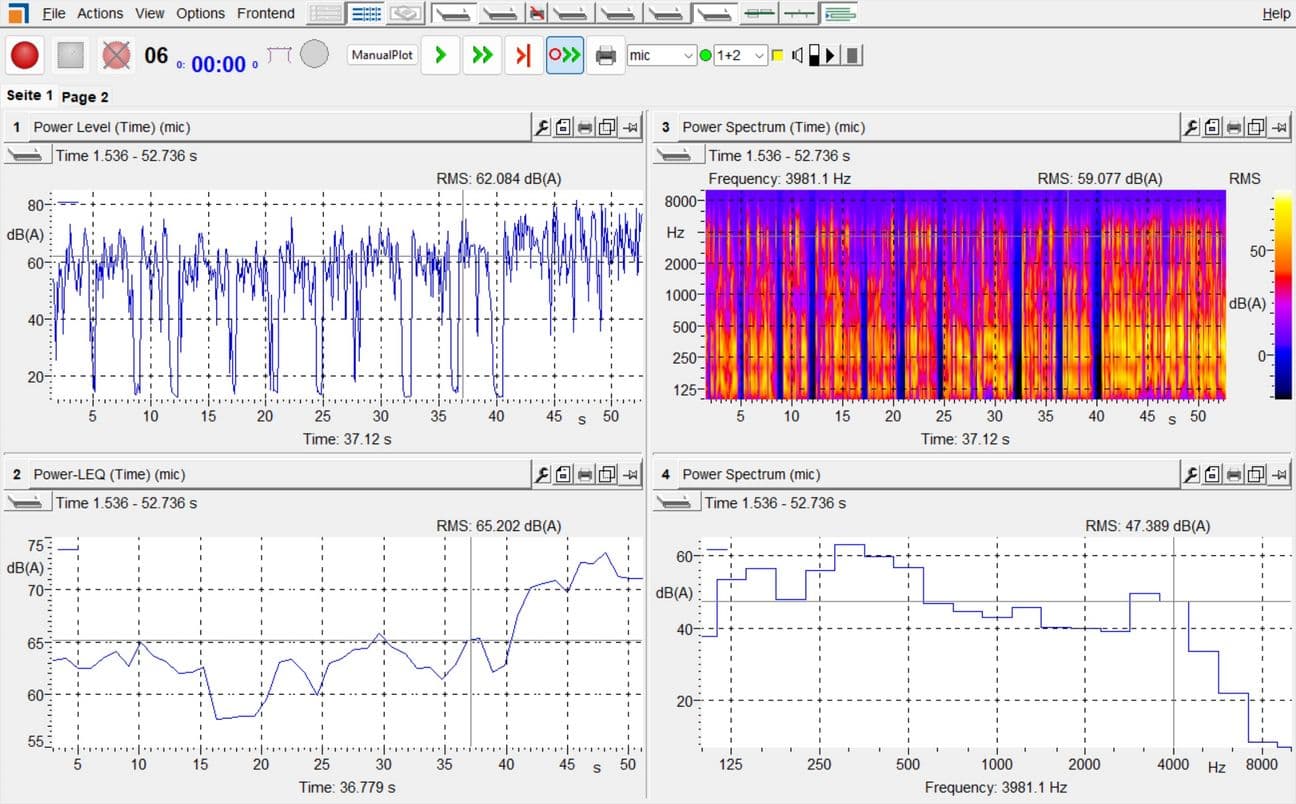1296x804 pixels.
Task: Open the 1+2 channel selection dropdown
Action: coord(740,56)
